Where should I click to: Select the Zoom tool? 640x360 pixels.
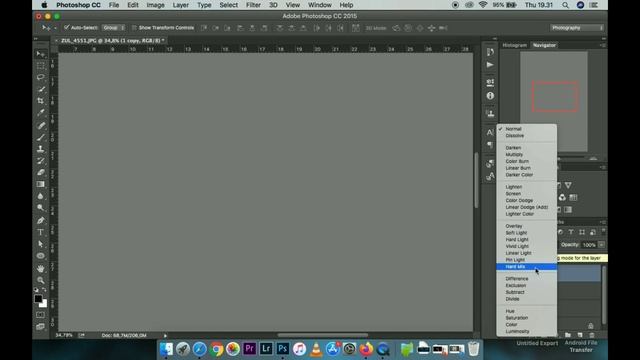40,280
